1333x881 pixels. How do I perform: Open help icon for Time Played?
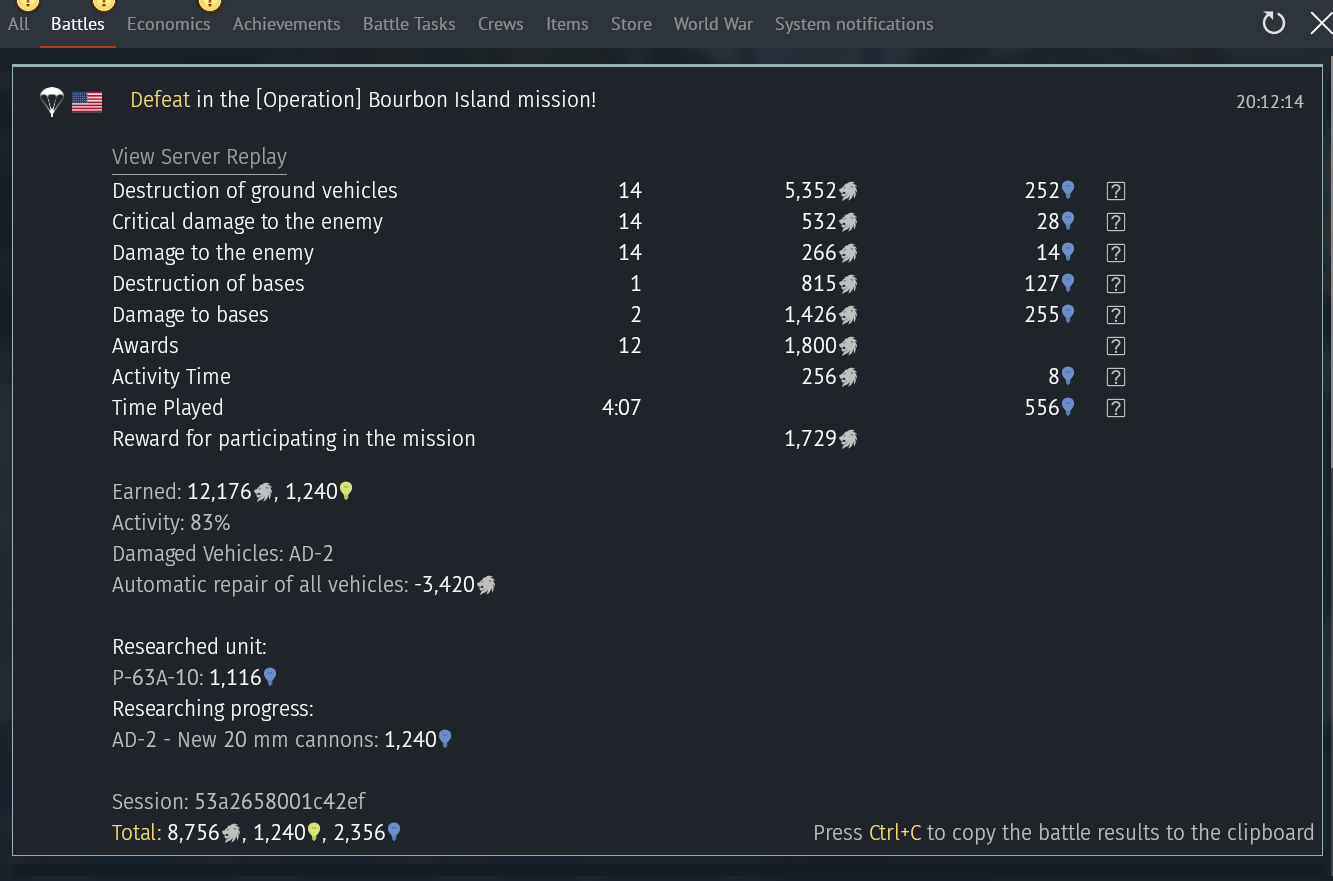[x=1116, y=408]
